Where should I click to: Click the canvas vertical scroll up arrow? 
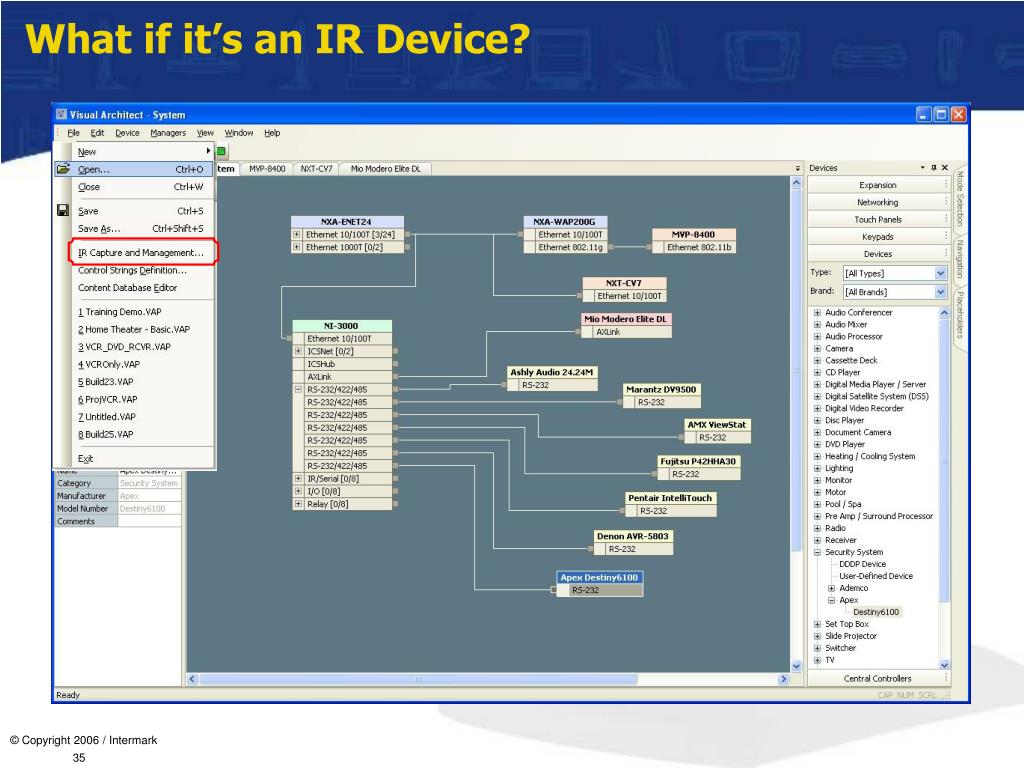coord(796,184)
